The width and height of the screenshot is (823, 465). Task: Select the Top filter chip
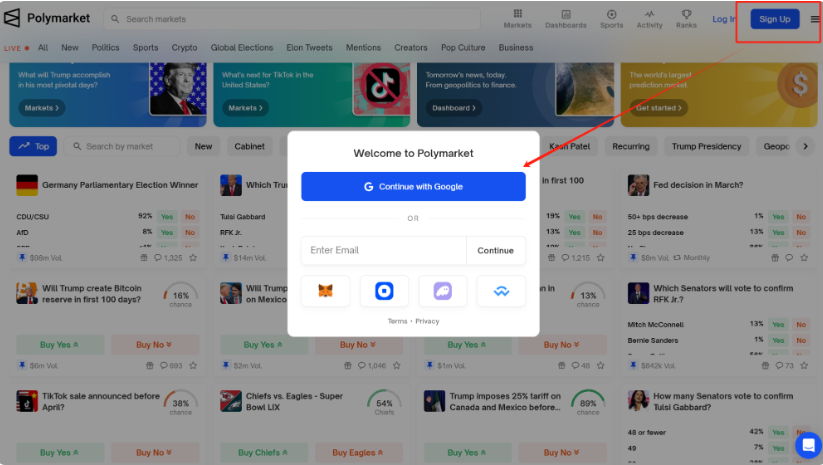tap(33, 146)
